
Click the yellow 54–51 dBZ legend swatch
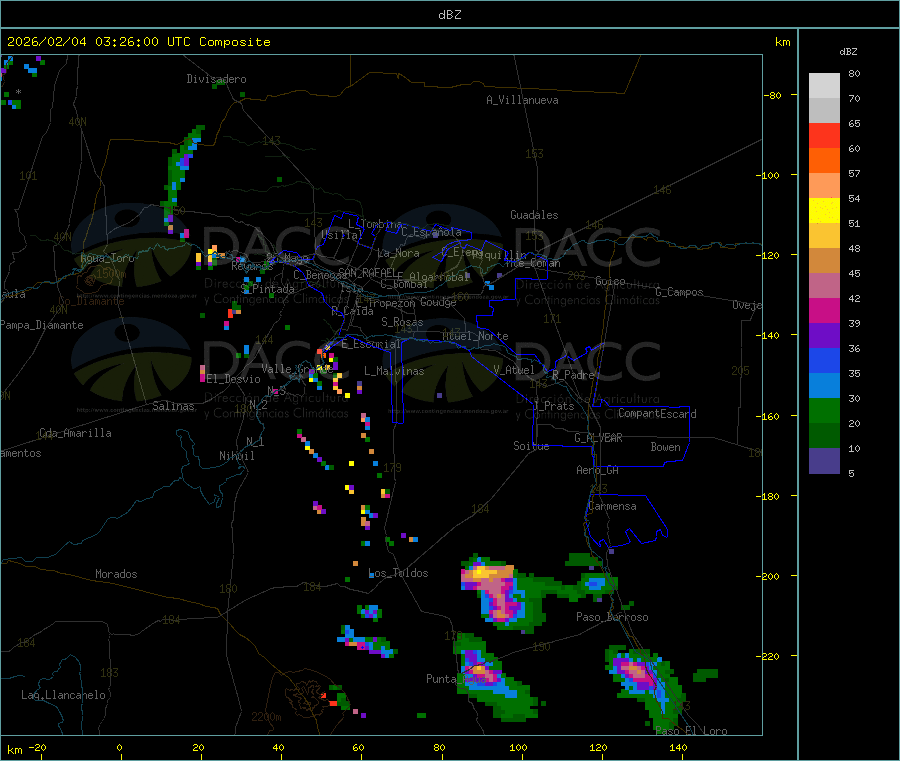(x=824, y=211)
